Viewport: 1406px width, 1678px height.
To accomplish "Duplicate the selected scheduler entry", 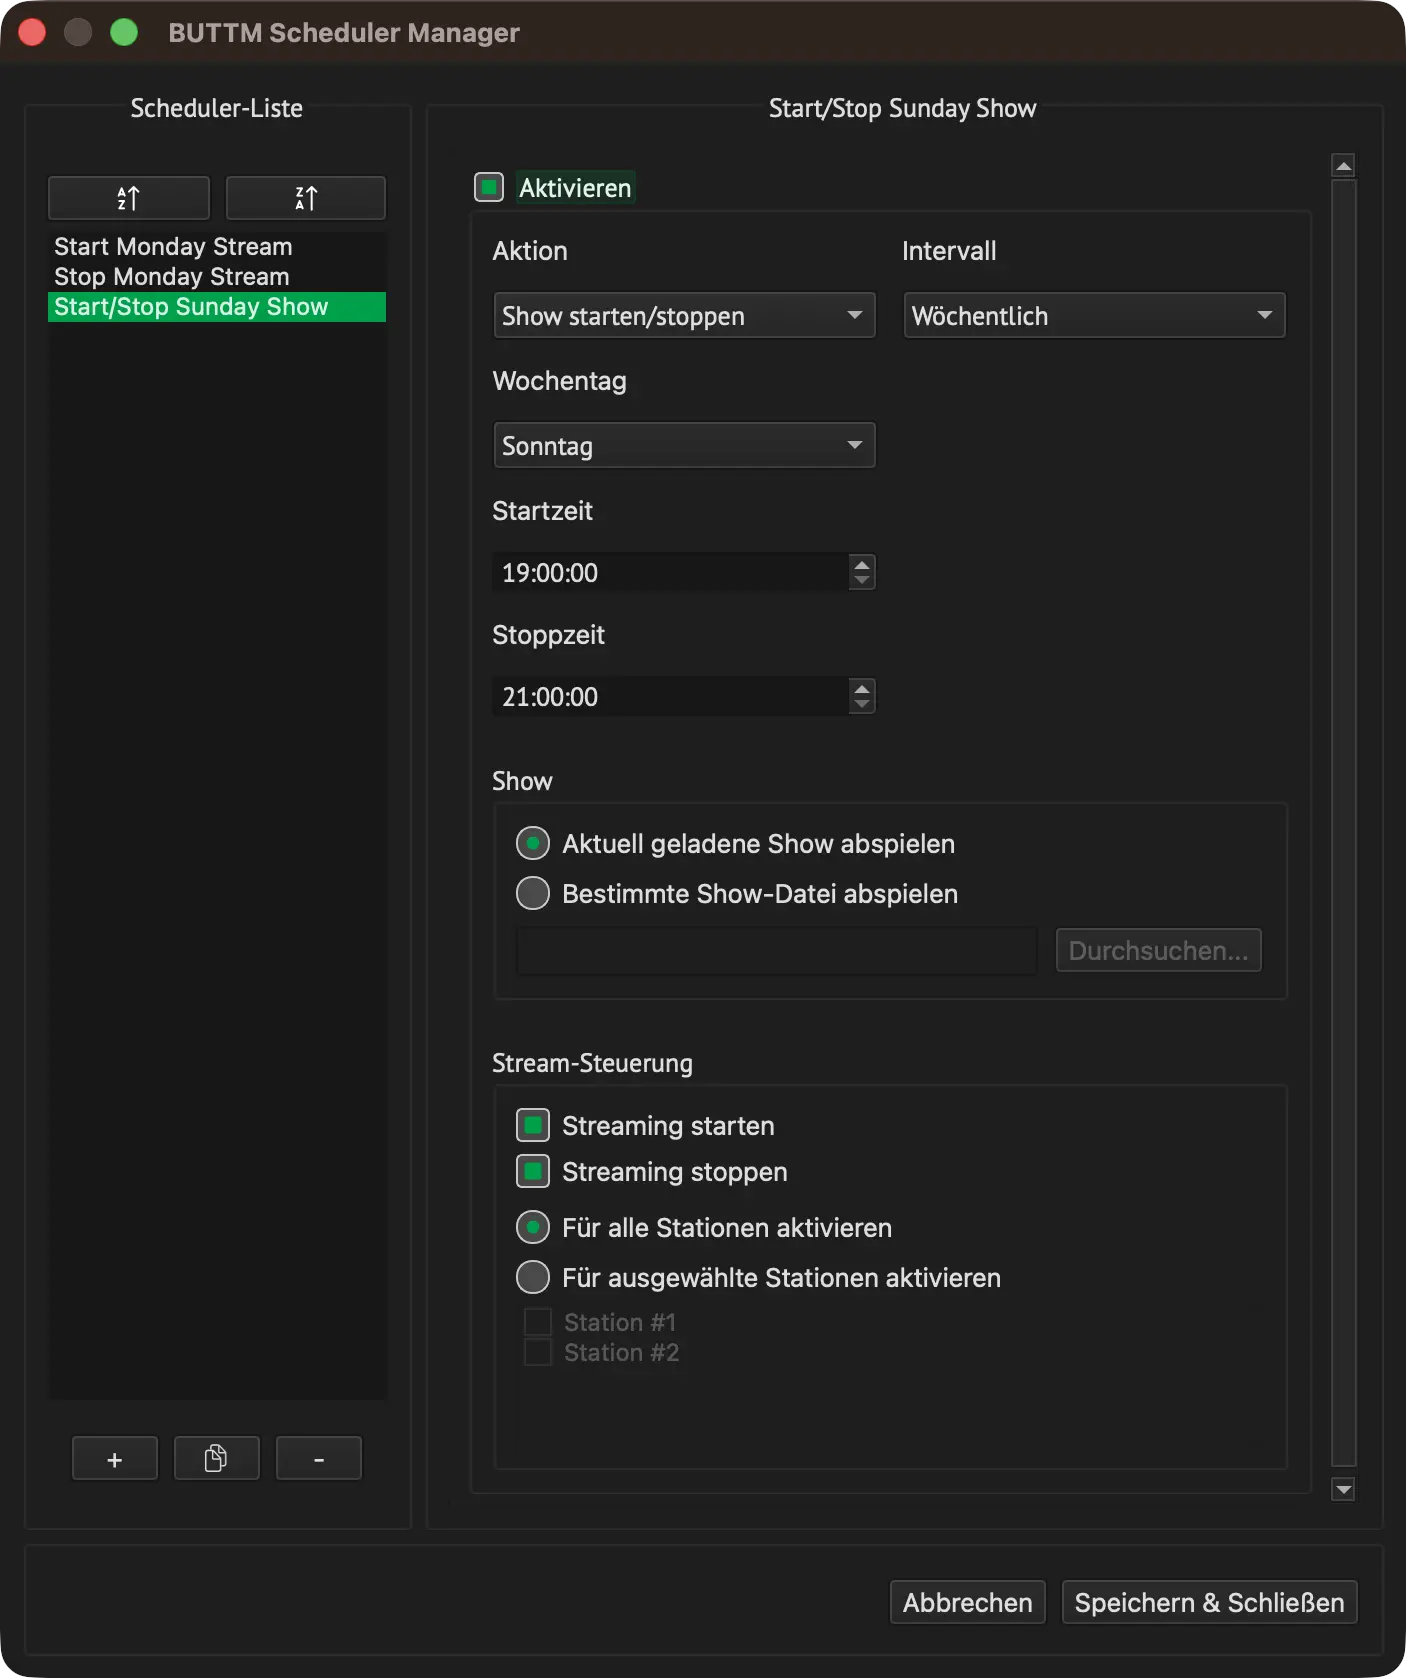I will click(x=216, y=1459).
